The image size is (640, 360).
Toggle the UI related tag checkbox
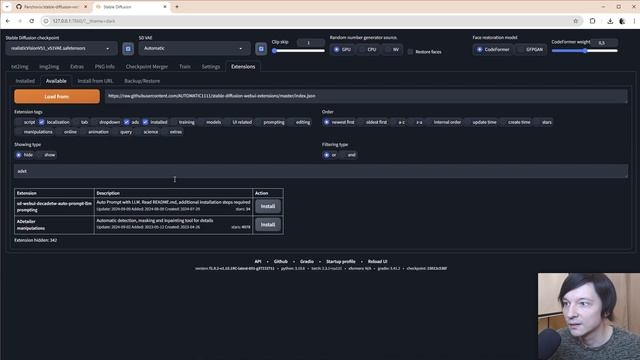(x=228, y=122)
